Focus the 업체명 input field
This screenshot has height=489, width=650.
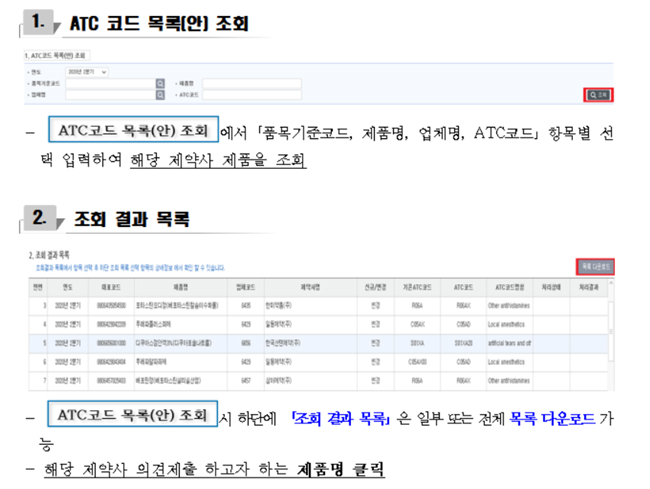click(110, 95)
